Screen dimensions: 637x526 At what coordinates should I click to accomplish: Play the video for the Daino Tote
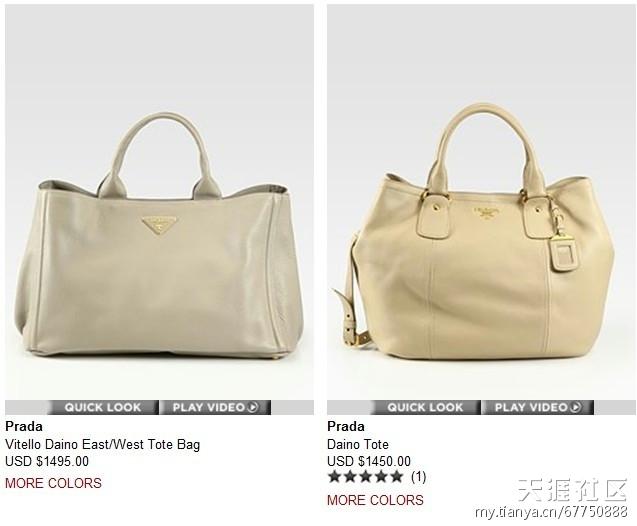538,407
